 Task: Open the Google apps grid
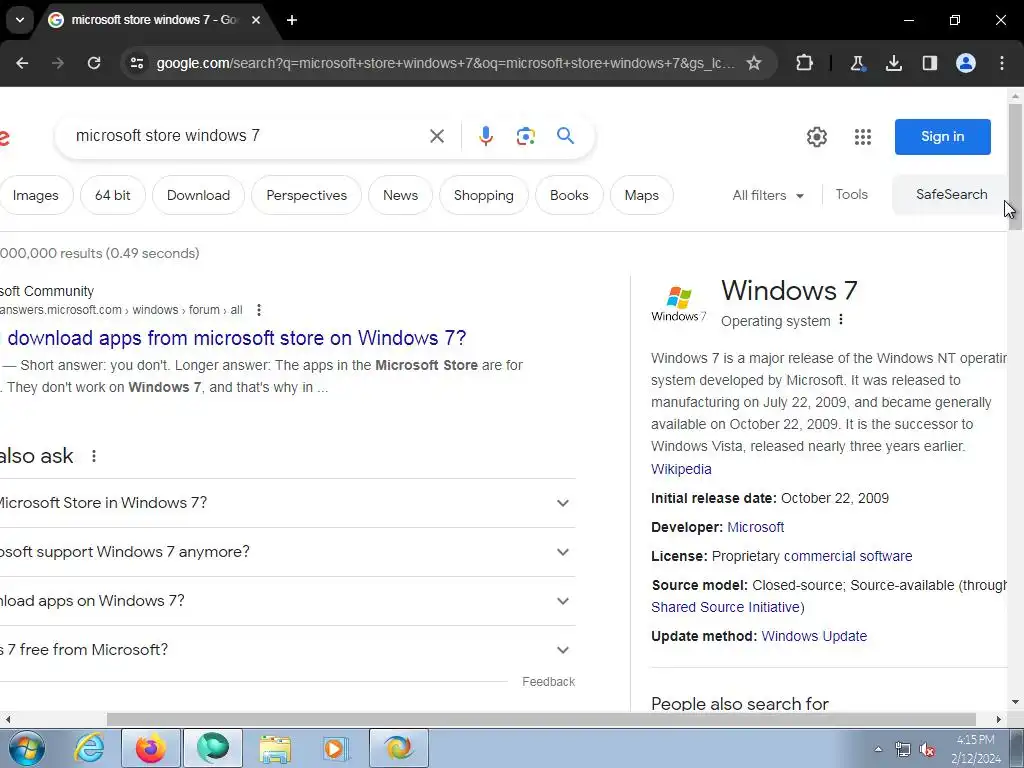863,136
